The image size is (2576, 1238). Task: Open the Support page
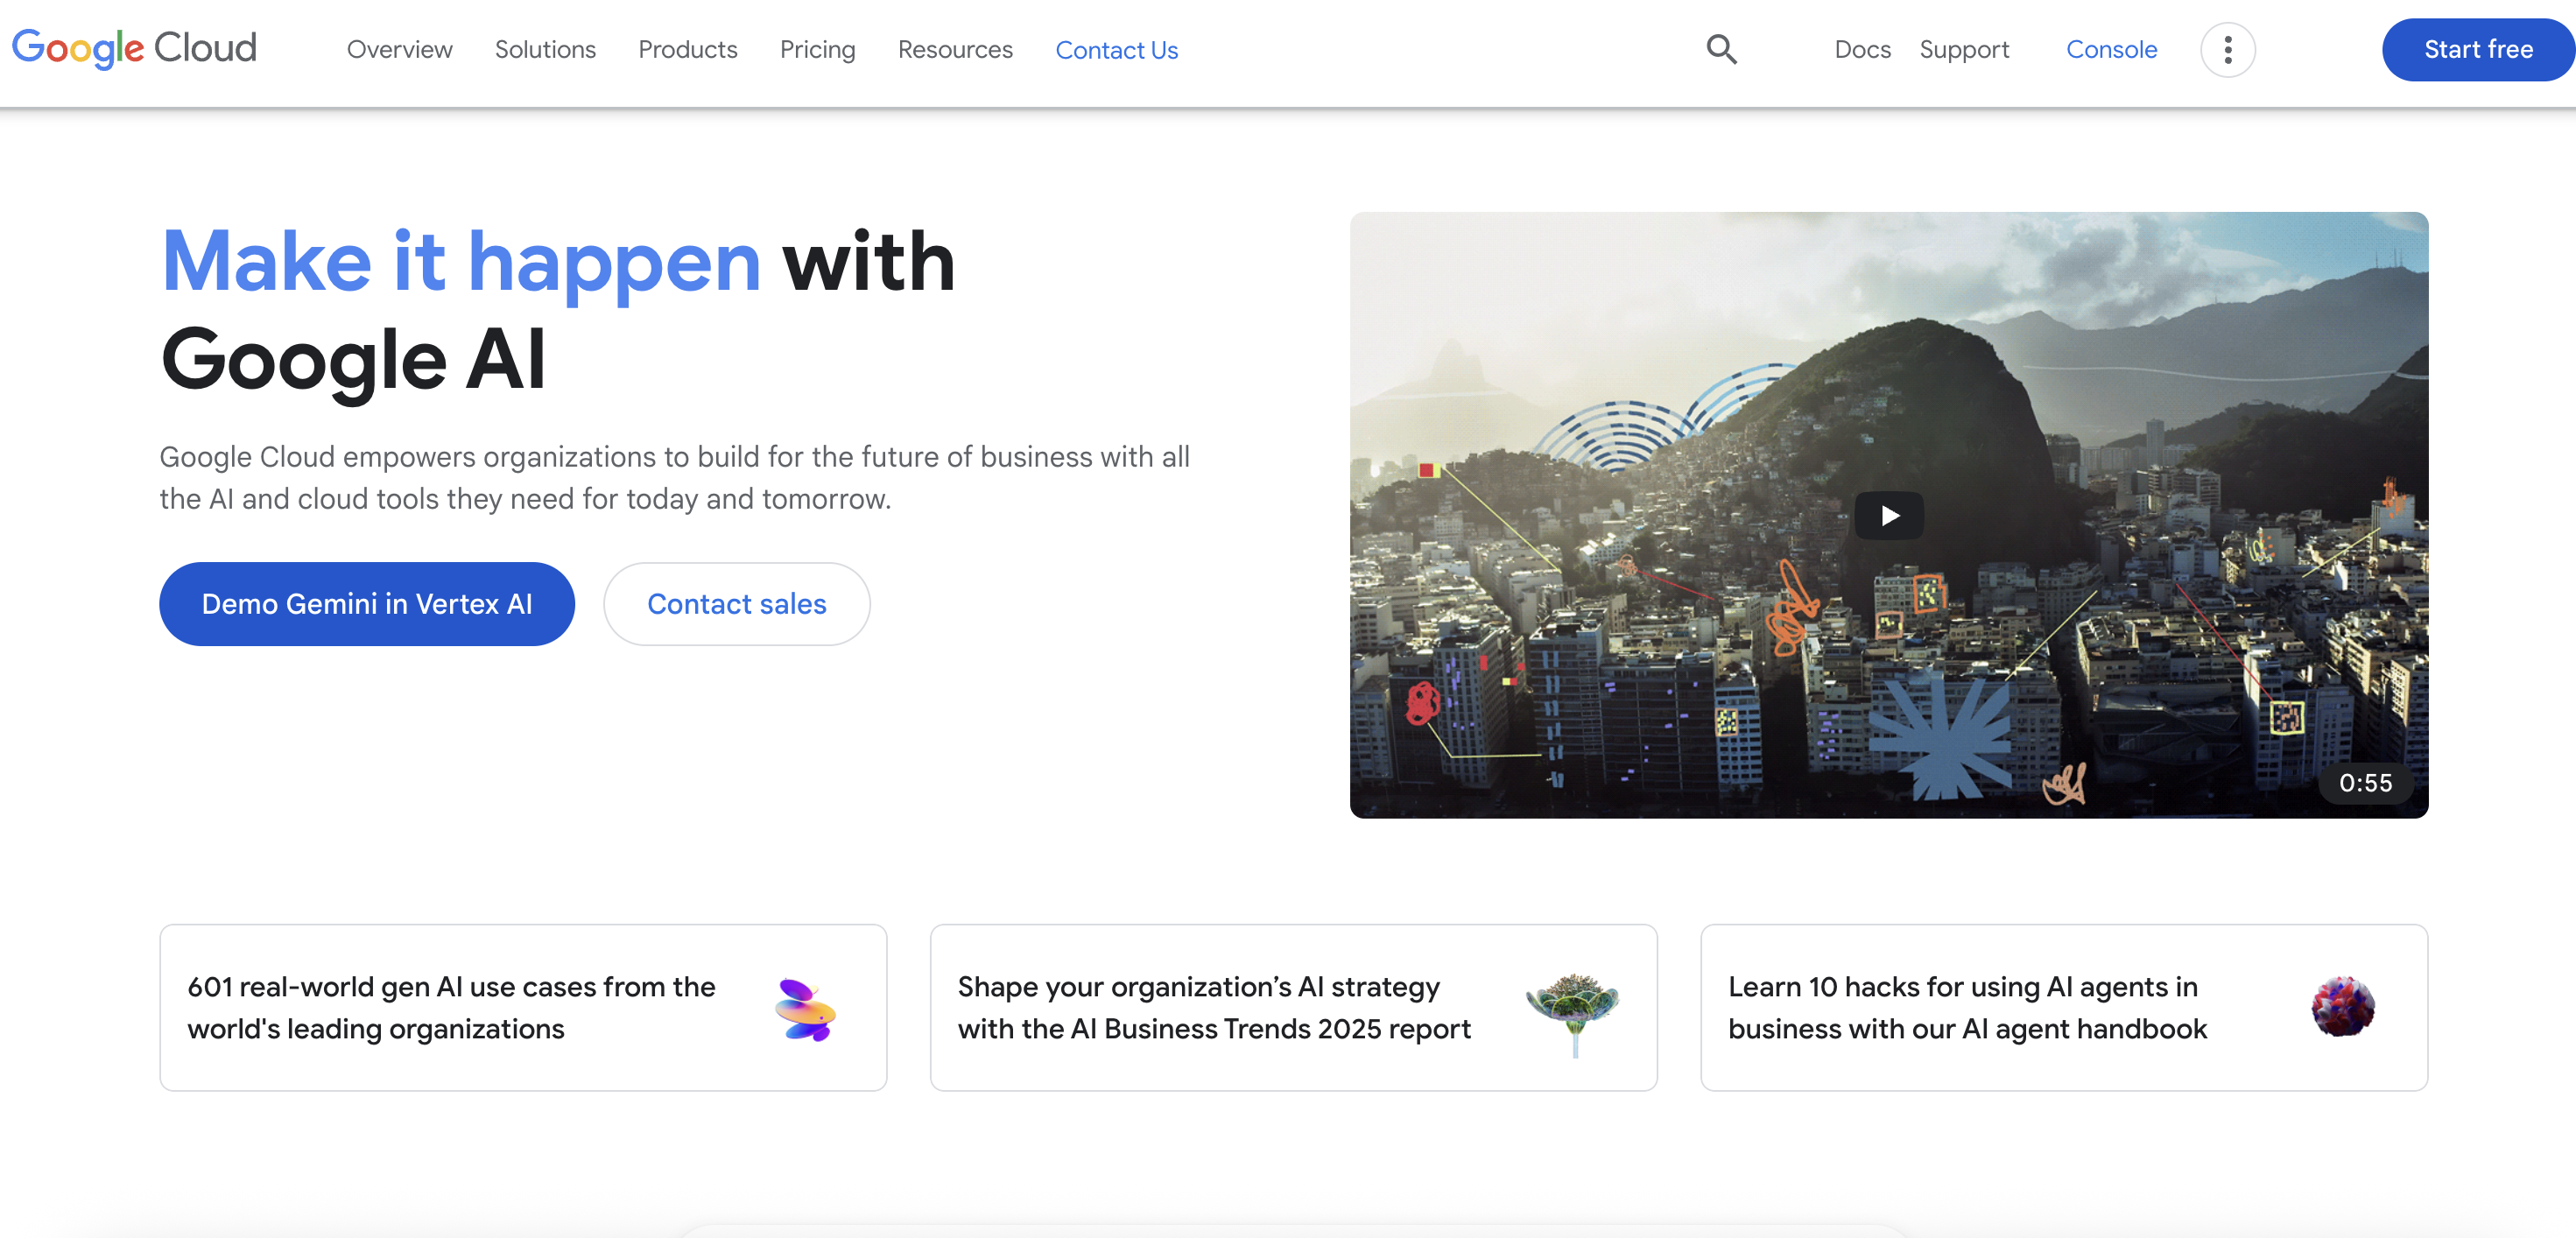(1964, 49)
